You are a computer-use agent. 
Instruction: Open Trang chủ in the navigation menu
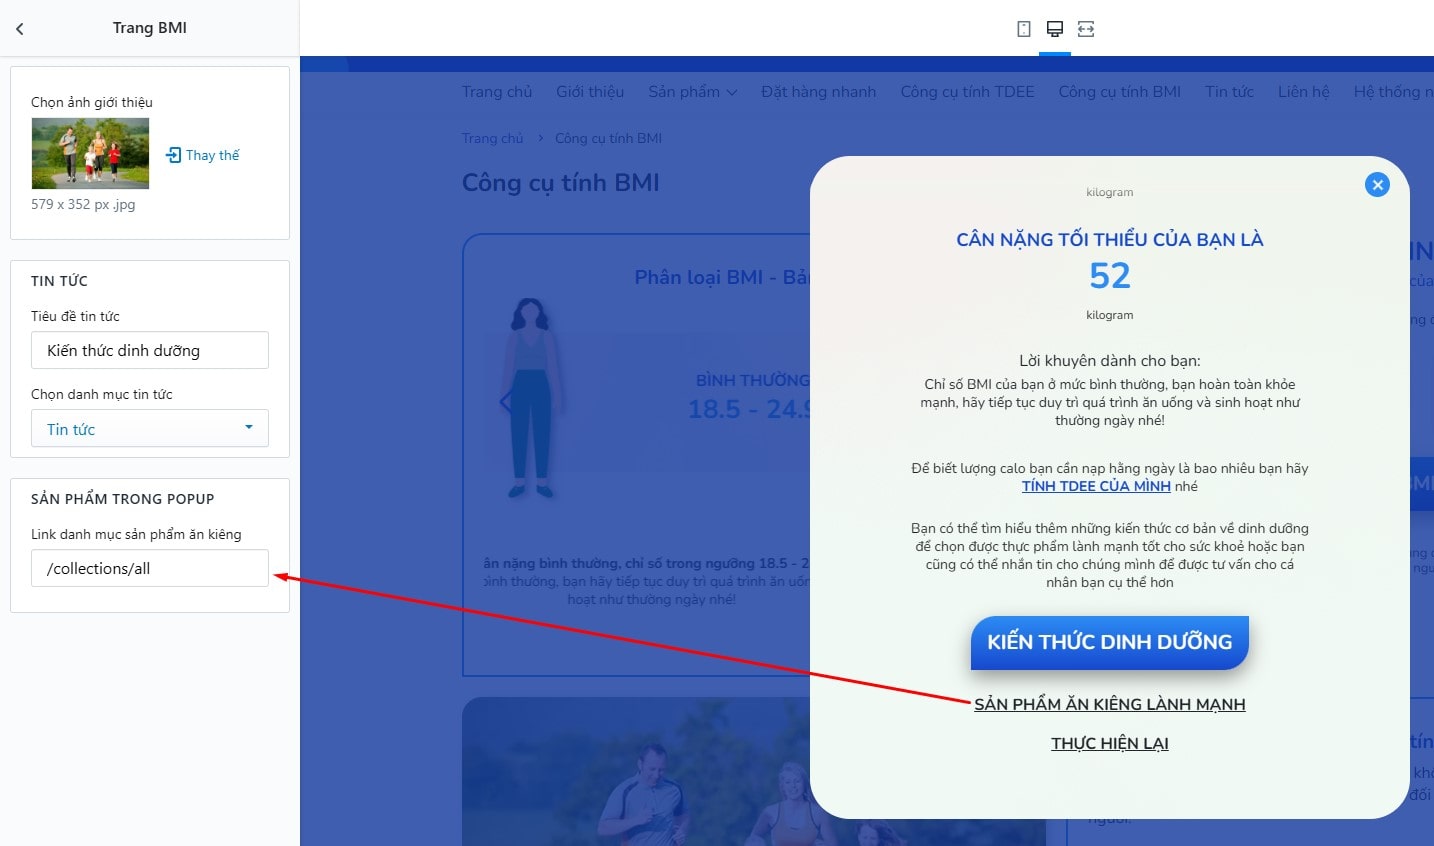tap(497, 92)
